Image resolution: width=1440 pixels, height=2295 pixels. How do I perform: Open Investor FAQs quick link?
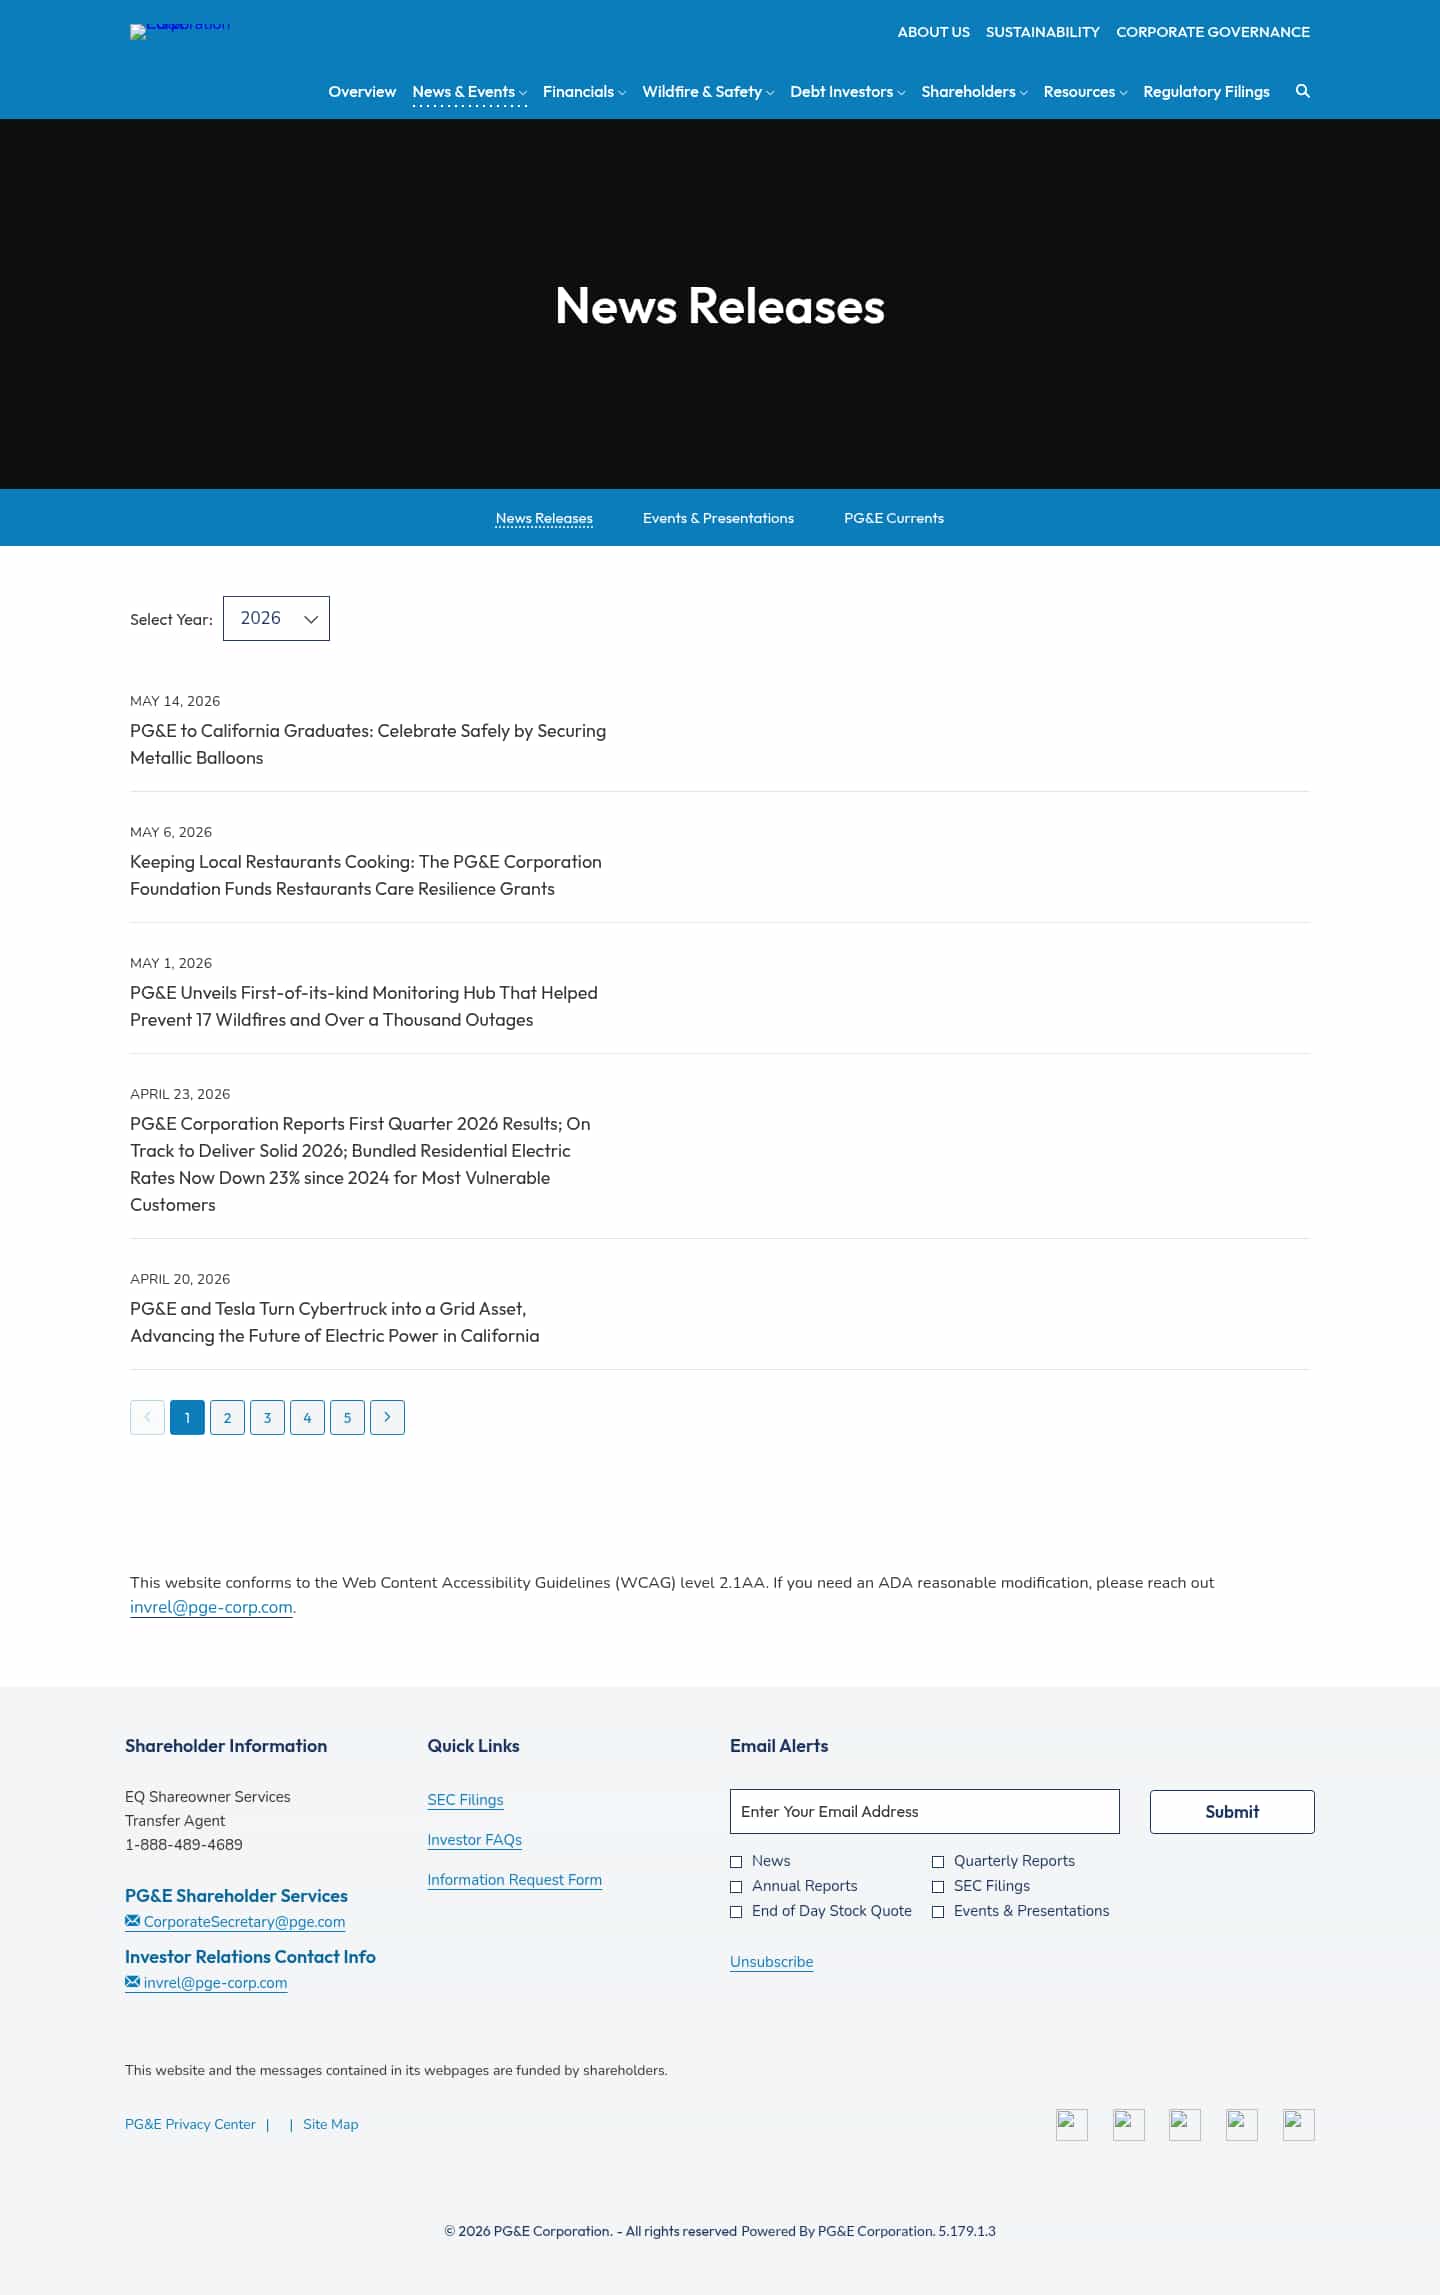[474, 1840]
